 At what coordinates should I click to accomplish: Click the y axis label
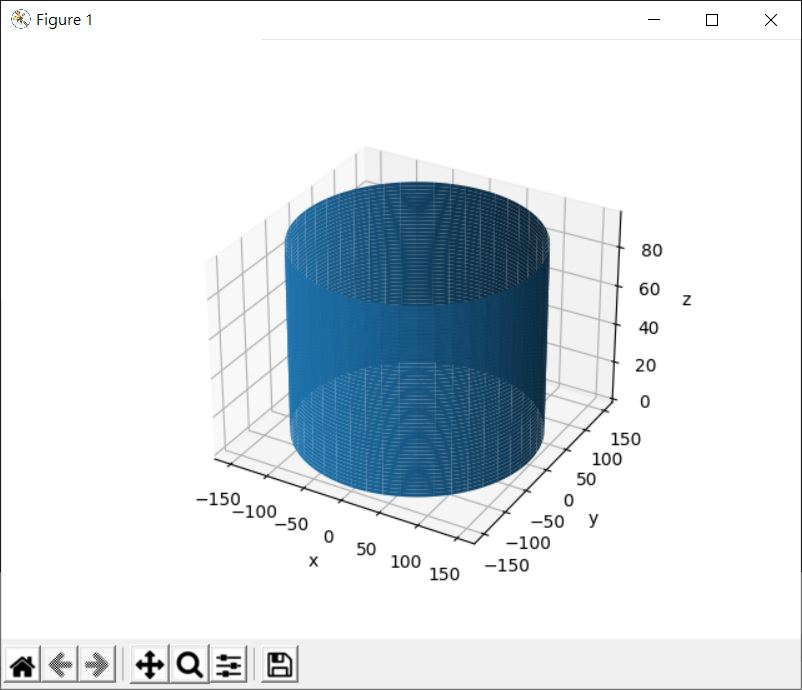tap(593, 518)
